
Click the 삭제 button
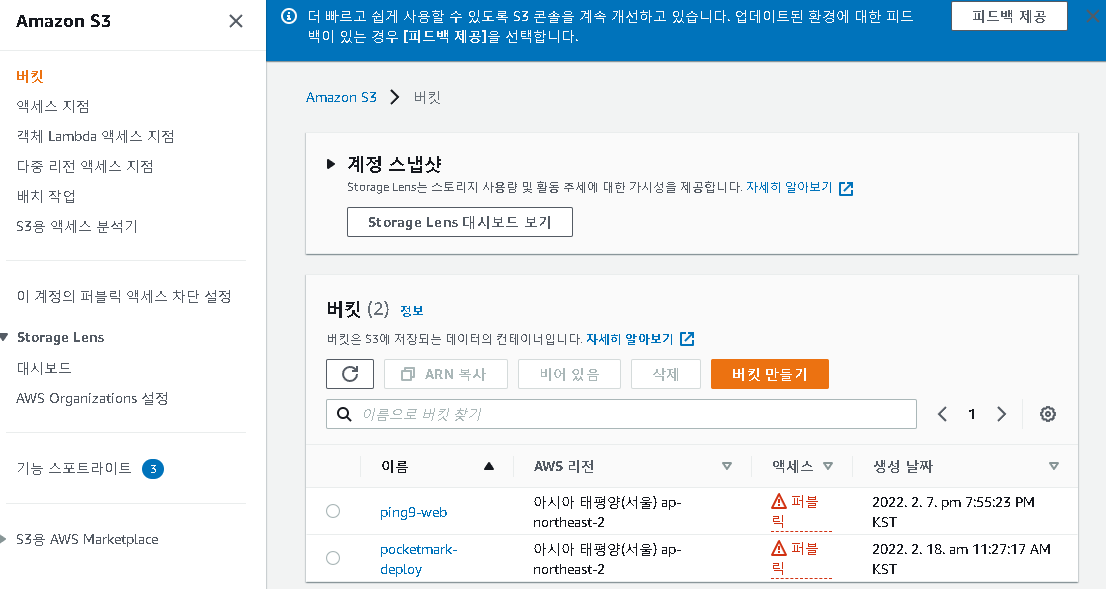(666, 374)
